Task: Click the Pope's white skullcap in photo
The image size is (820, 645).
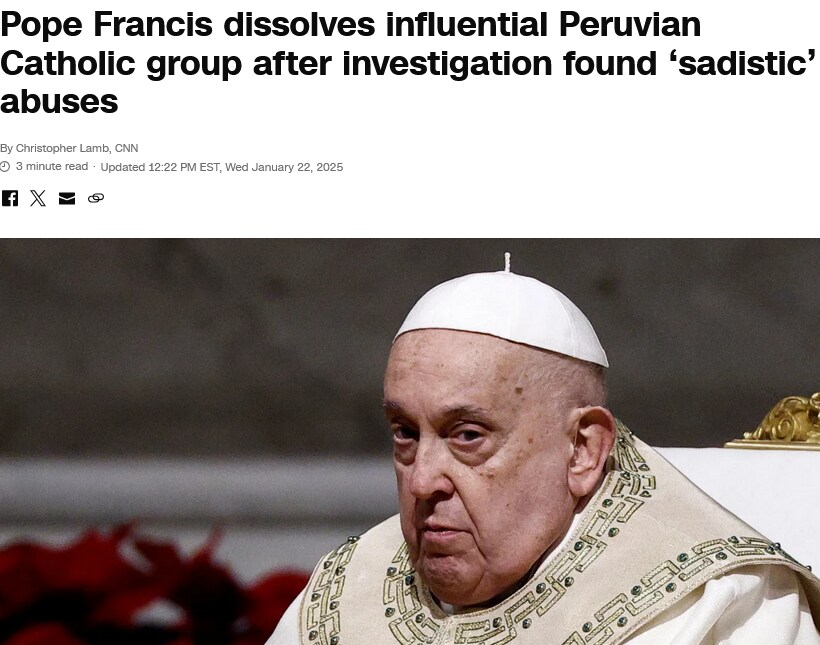Action: (502, 316)
